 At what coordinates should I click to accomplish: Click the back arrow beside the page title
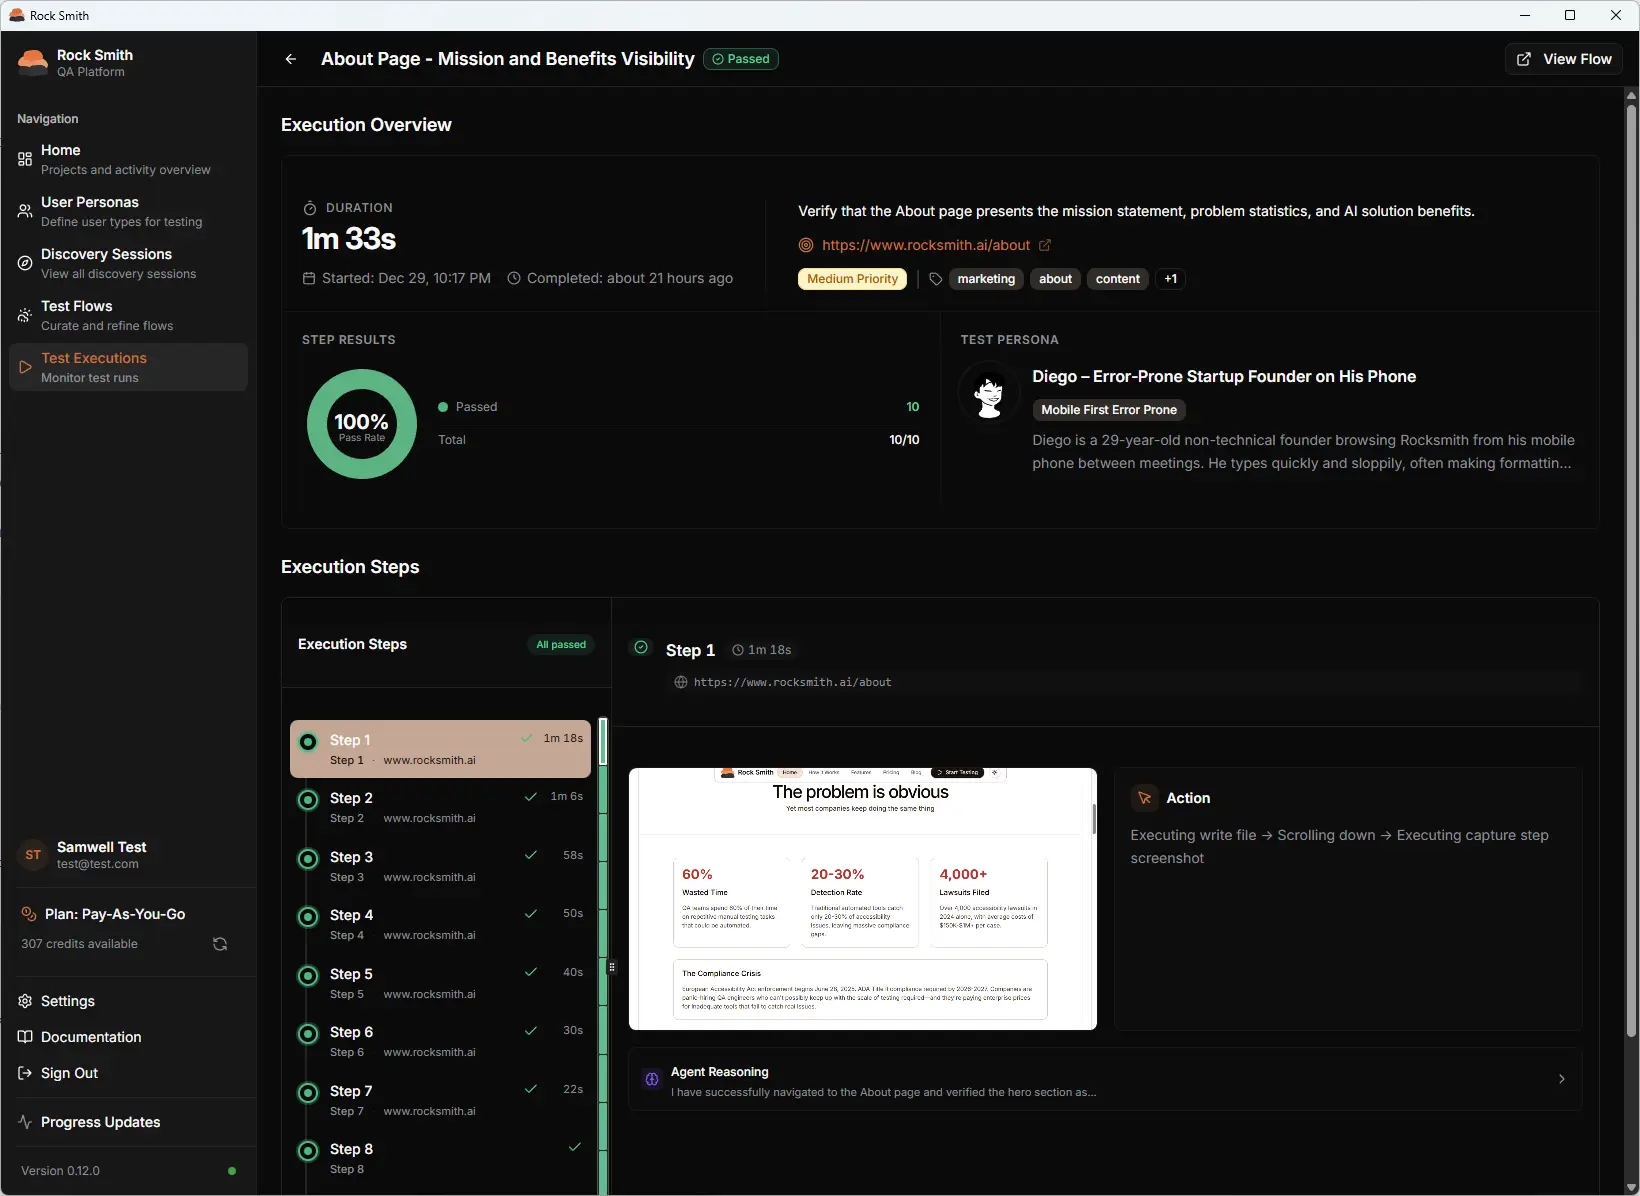290,59
